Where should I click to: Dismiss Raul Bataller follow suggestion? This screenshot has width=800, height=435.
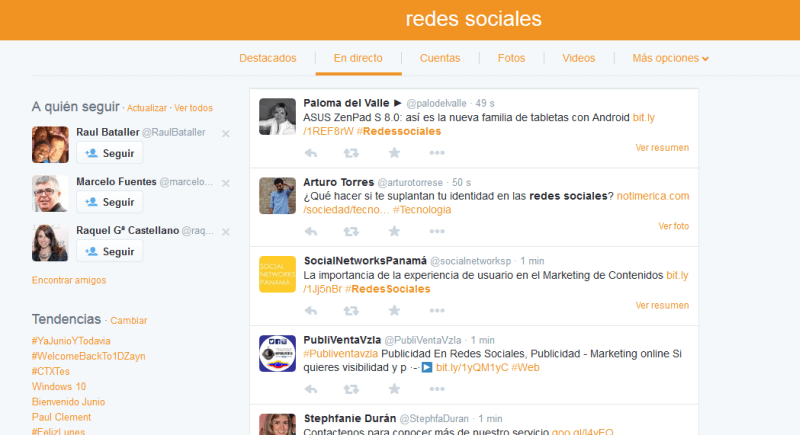point(226,134)
